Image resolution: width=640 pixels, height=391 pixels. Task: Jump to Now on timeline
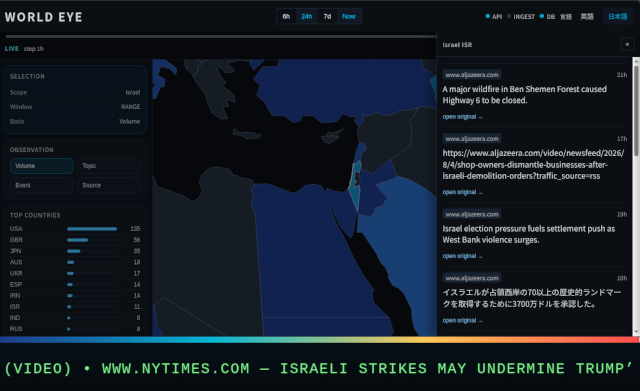coord(349,16)
